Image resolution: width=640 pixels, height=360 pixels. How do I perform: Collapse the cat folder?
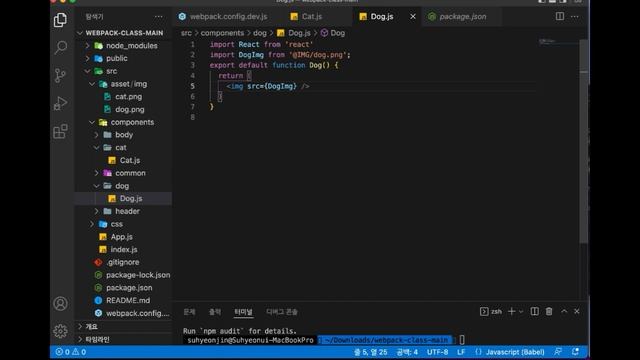tap(123, 147)
